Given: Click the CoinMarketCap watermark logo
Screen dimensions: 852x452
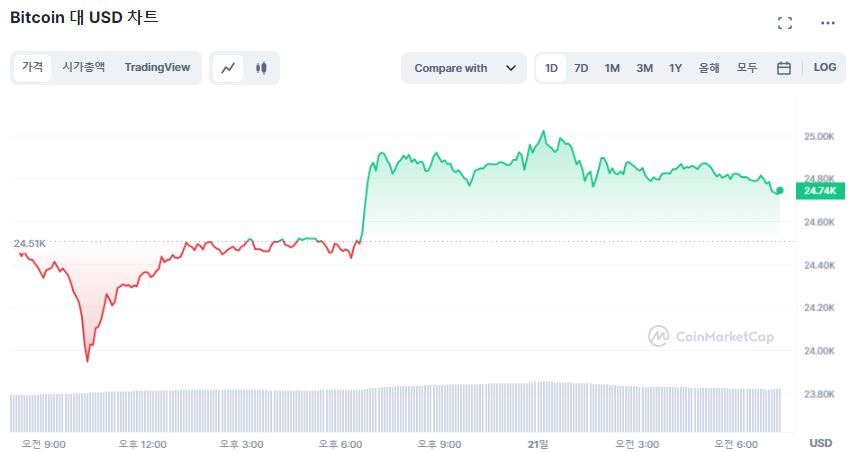Looking at the screenshot, I should (x=710, y=336).
